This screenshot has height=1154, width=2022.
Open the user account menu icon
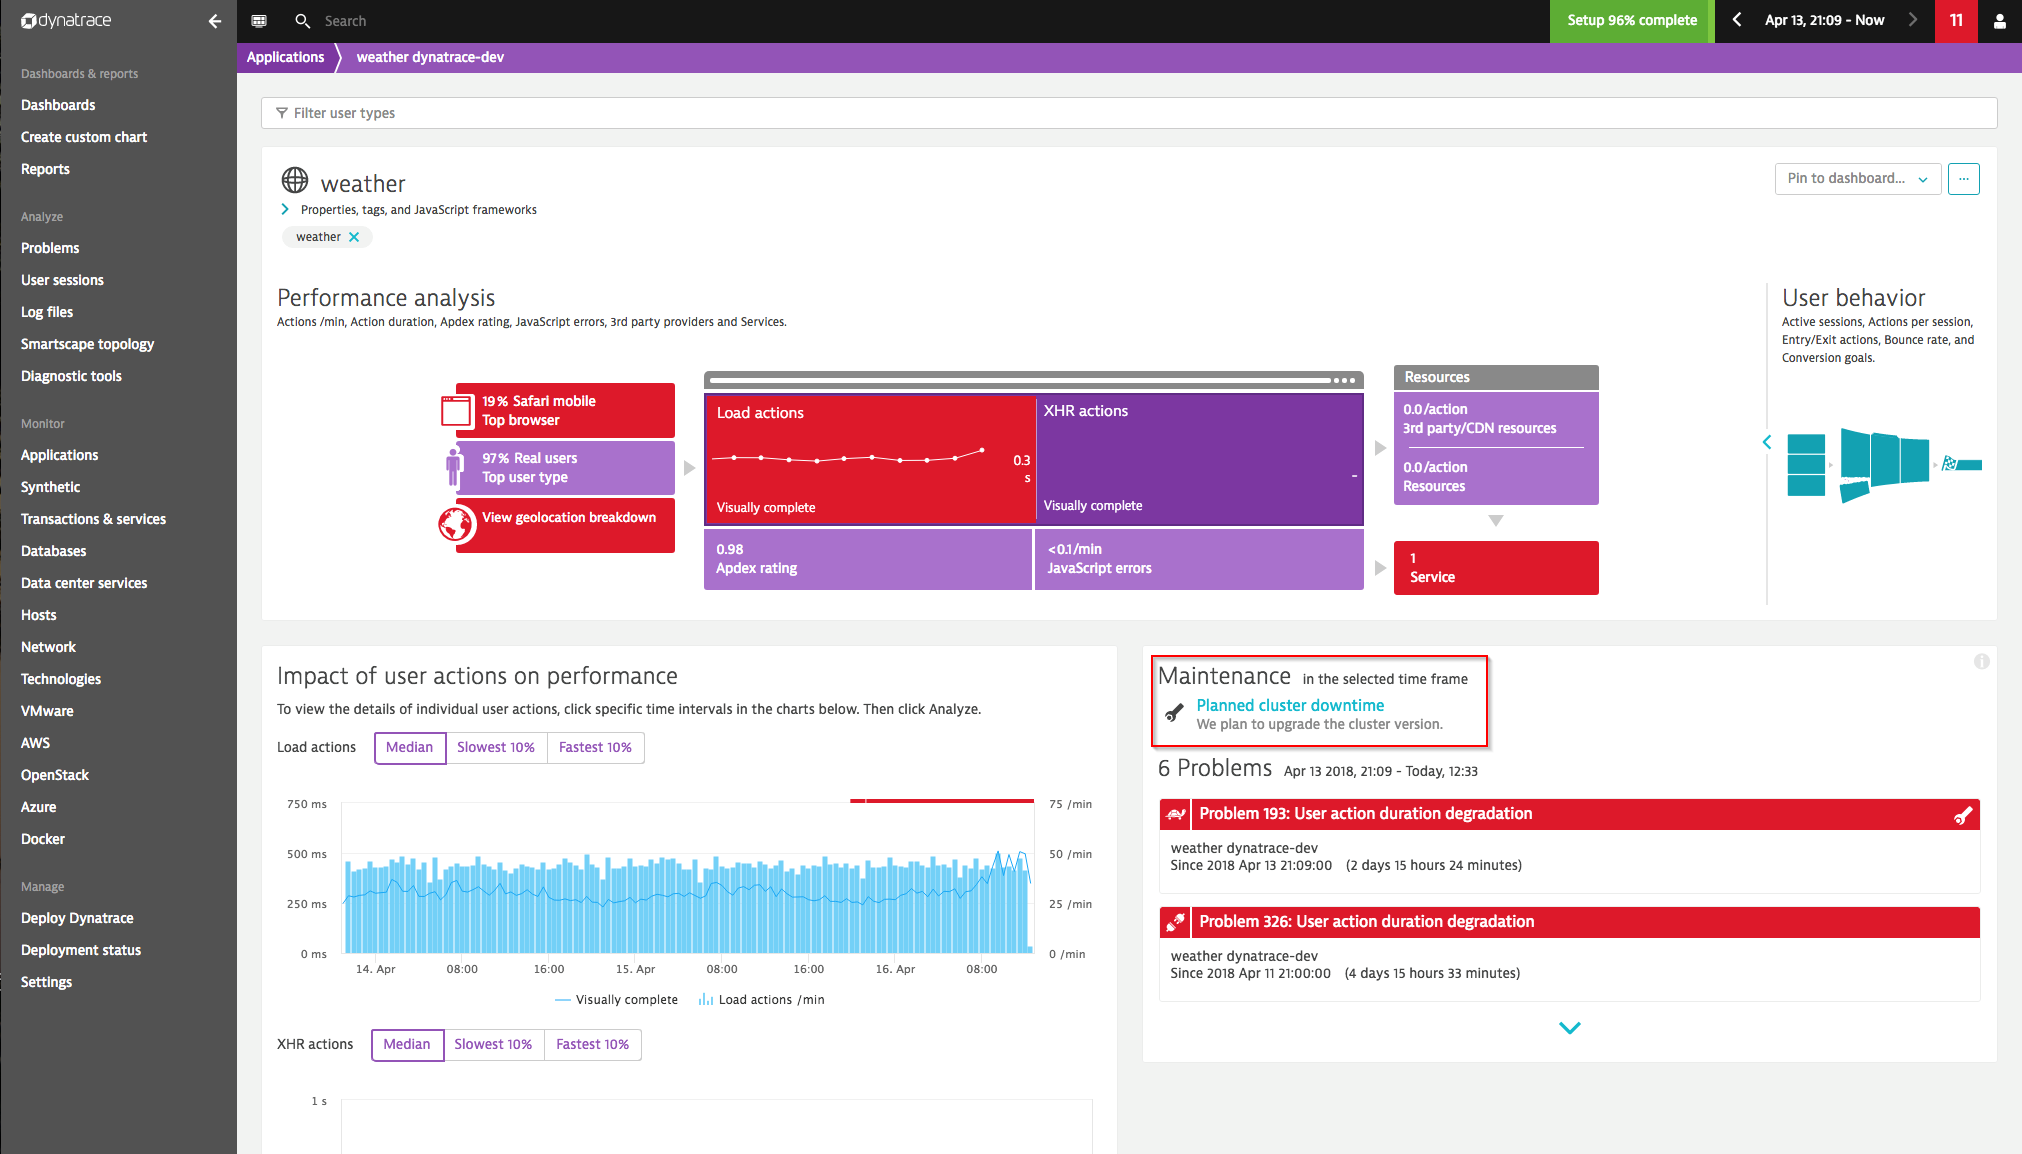(x=1999, y=21)
